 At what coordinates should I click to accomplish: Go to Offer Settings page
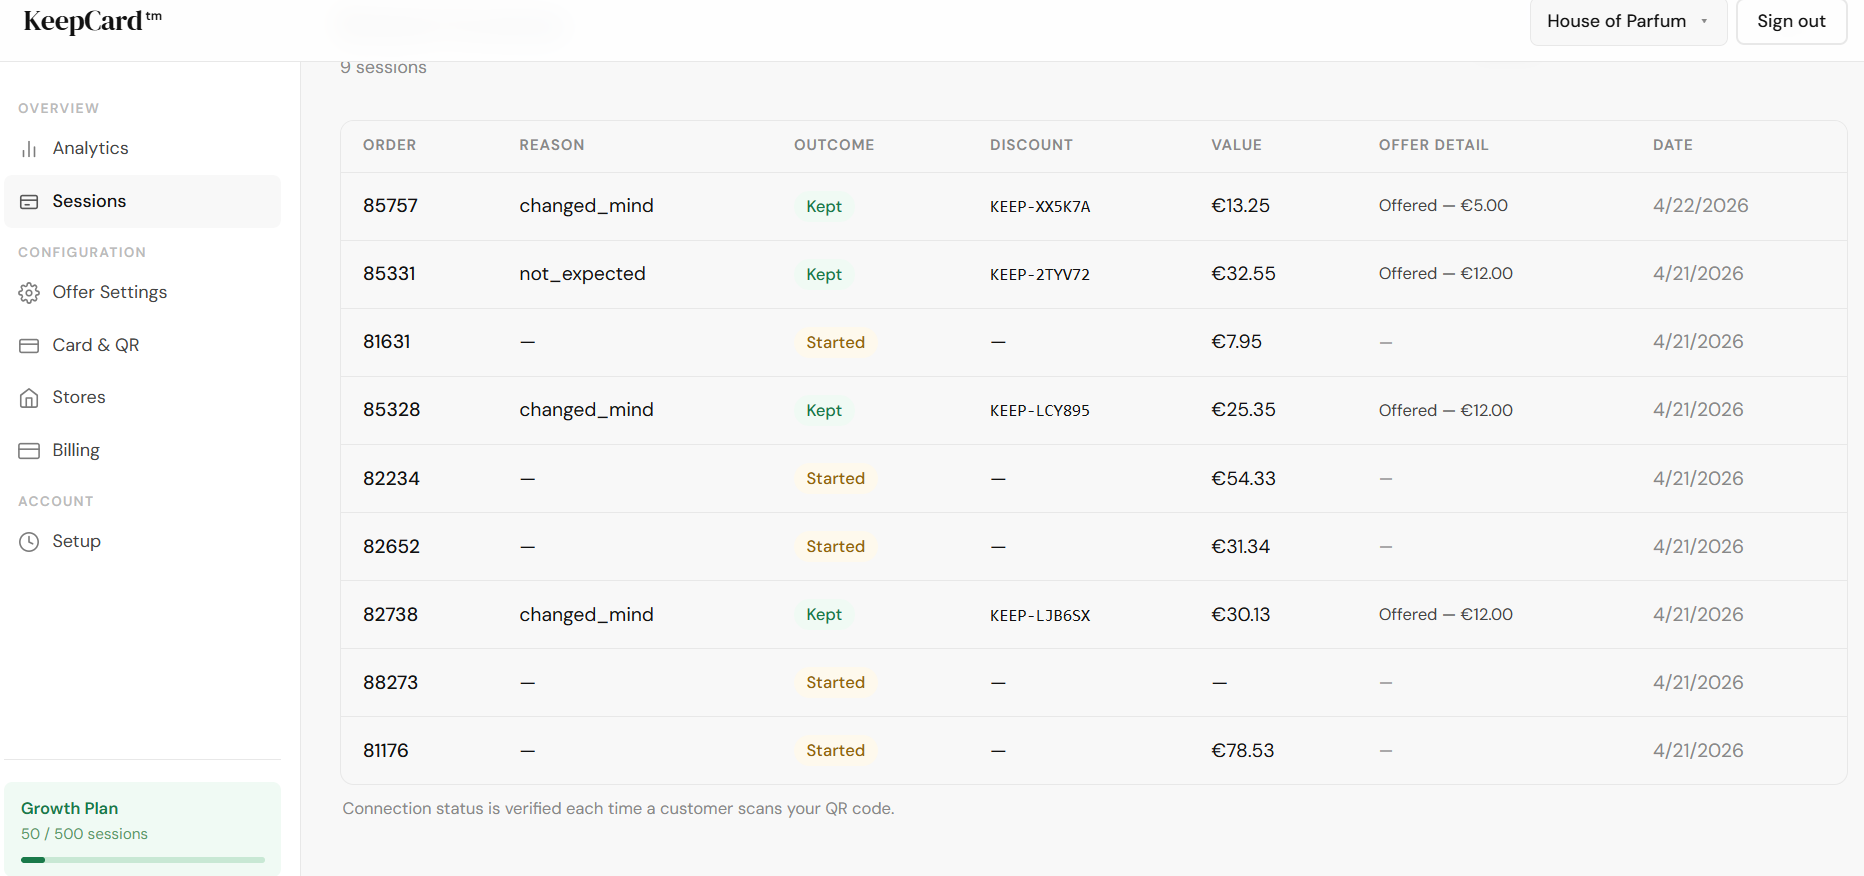109,292
